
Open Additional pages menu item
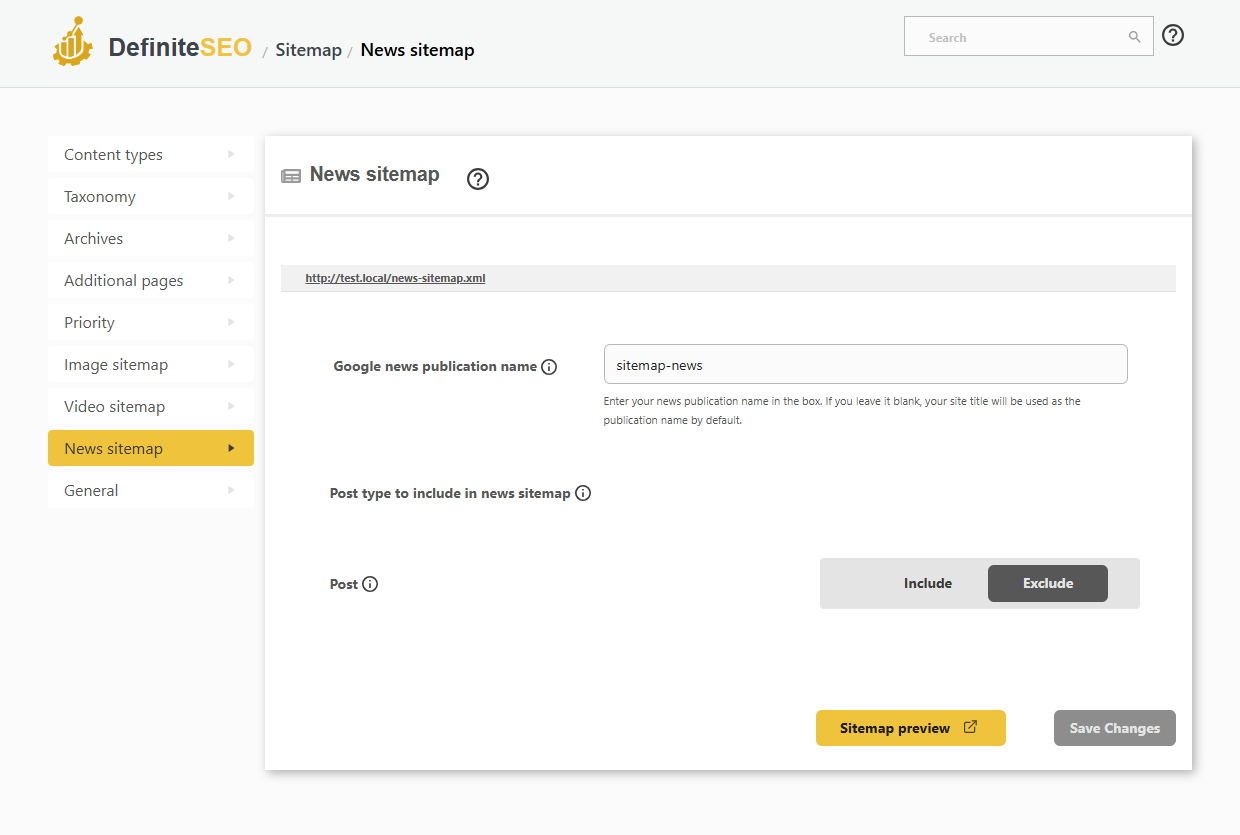coord(151,280)
